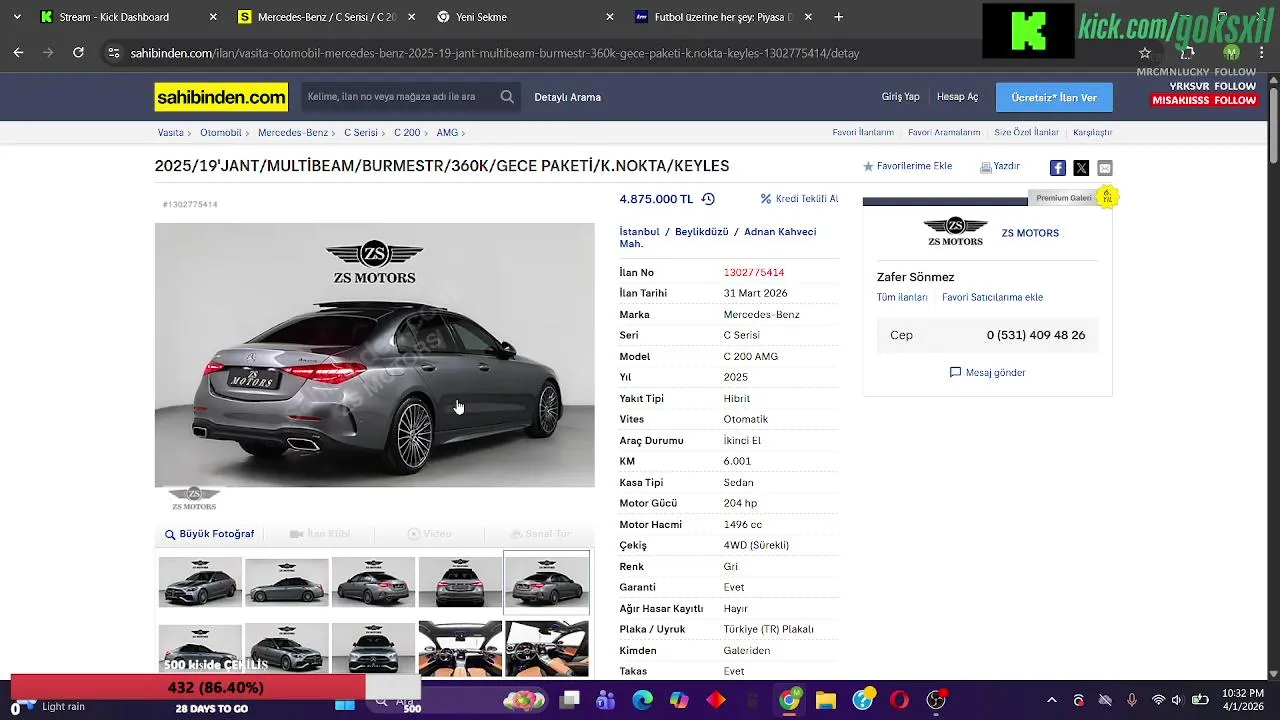
Task: Click Hesap Aç
Action: (x=957, y=97)
